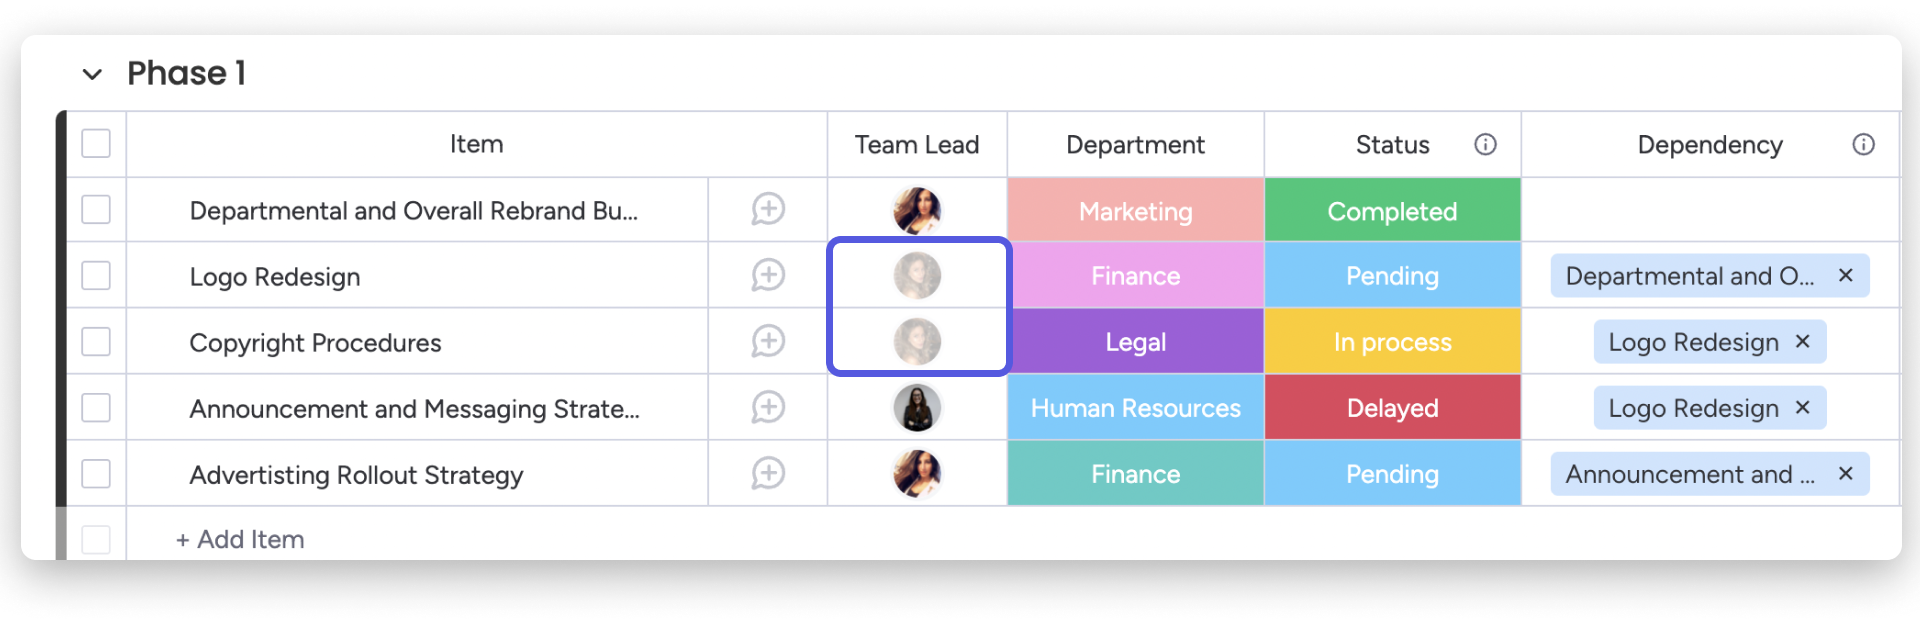The width and height of the screenshot is (1920, 625).
Task: Remove Departmental dependency tag from Logo Redesign
Action: (1846, 275)
